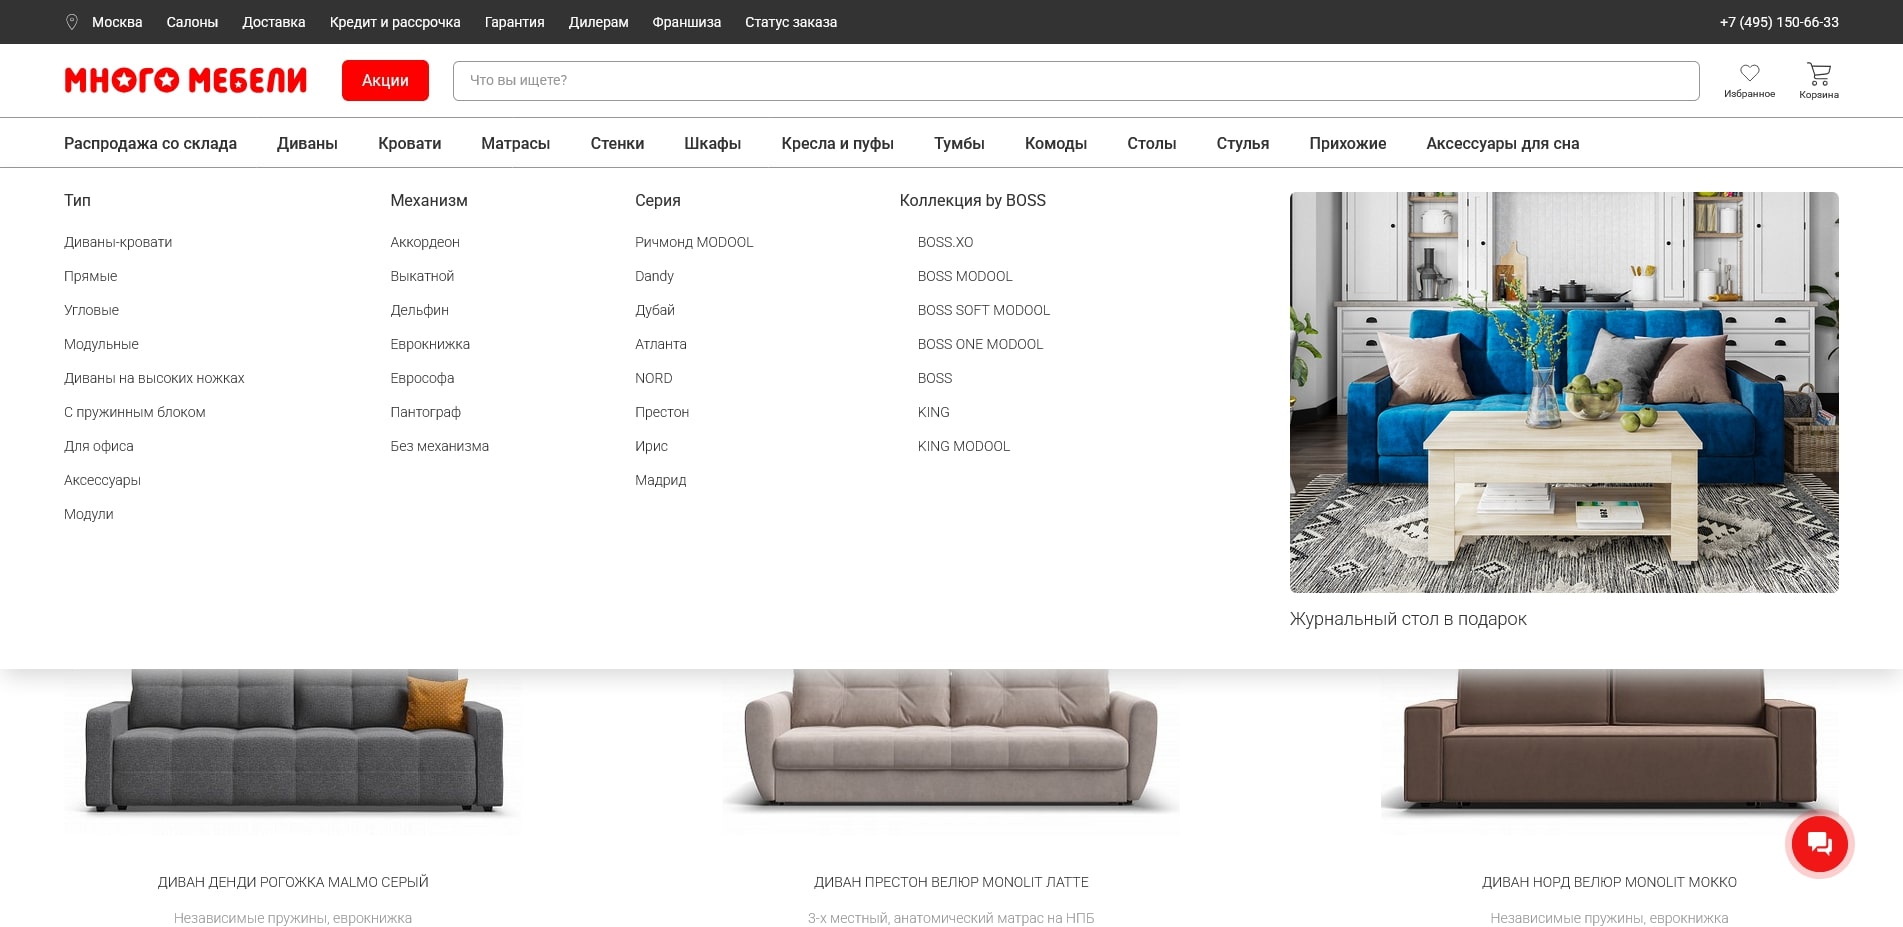The height and width of the screenshot is (927, 1903).
Task: Expand the Шкафы category menu
Action: tap(712, 144)
